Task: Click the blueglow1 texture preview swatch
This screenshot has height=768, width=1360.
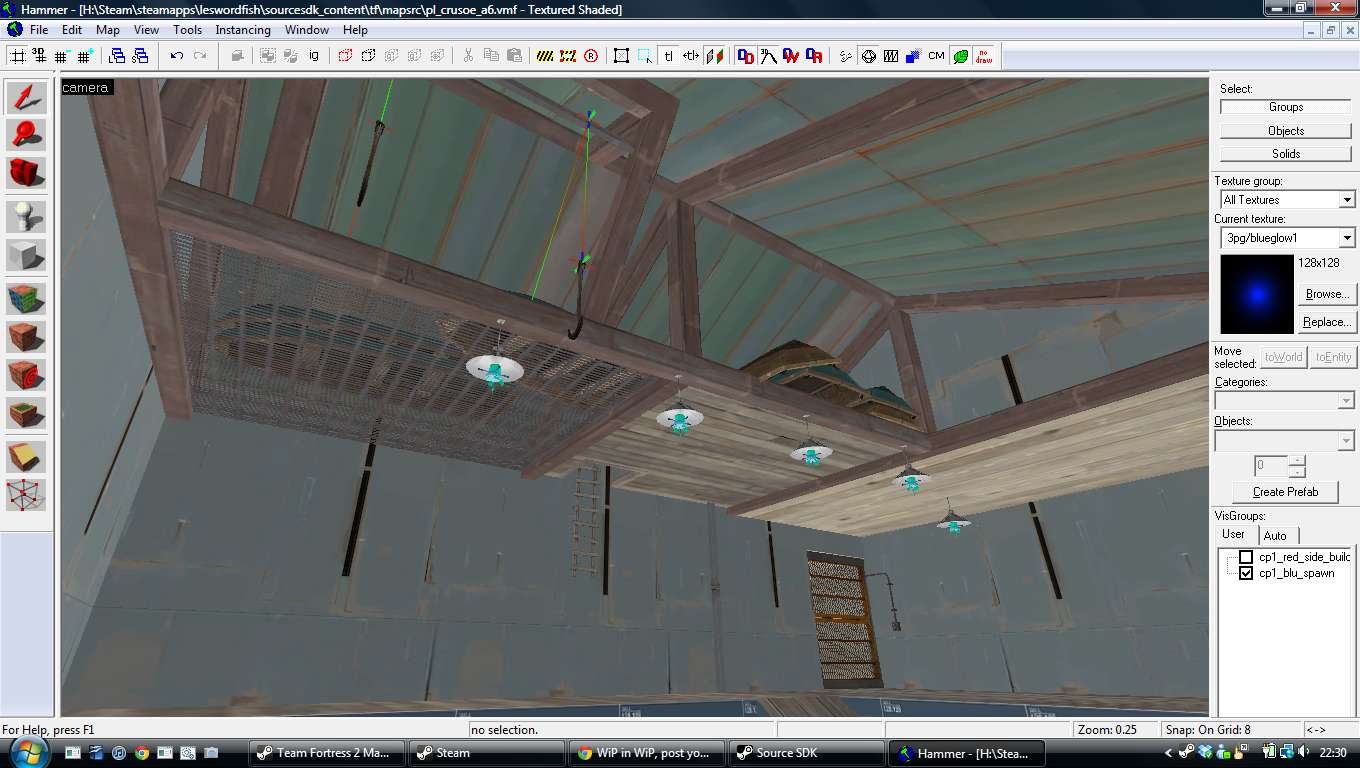Action: (x=1257, y=294)
